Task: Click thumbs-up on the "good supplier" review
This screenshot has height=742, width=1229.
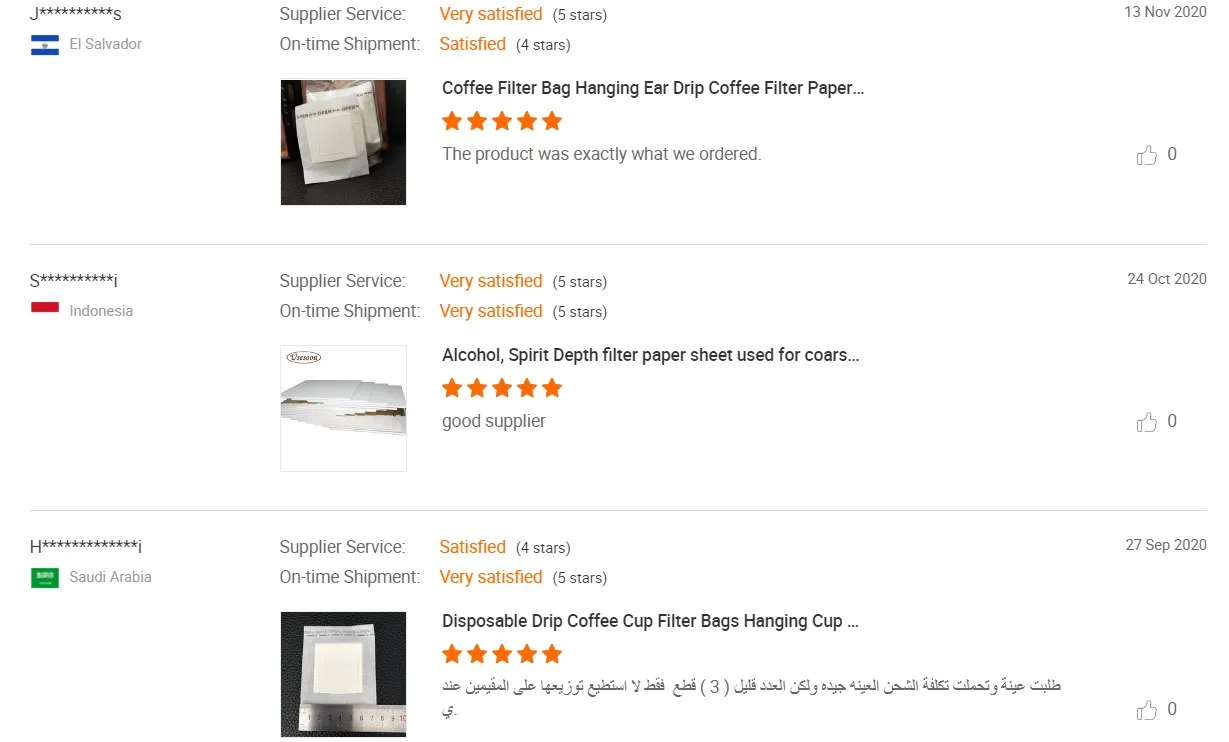Action: tap(1147, 422)
